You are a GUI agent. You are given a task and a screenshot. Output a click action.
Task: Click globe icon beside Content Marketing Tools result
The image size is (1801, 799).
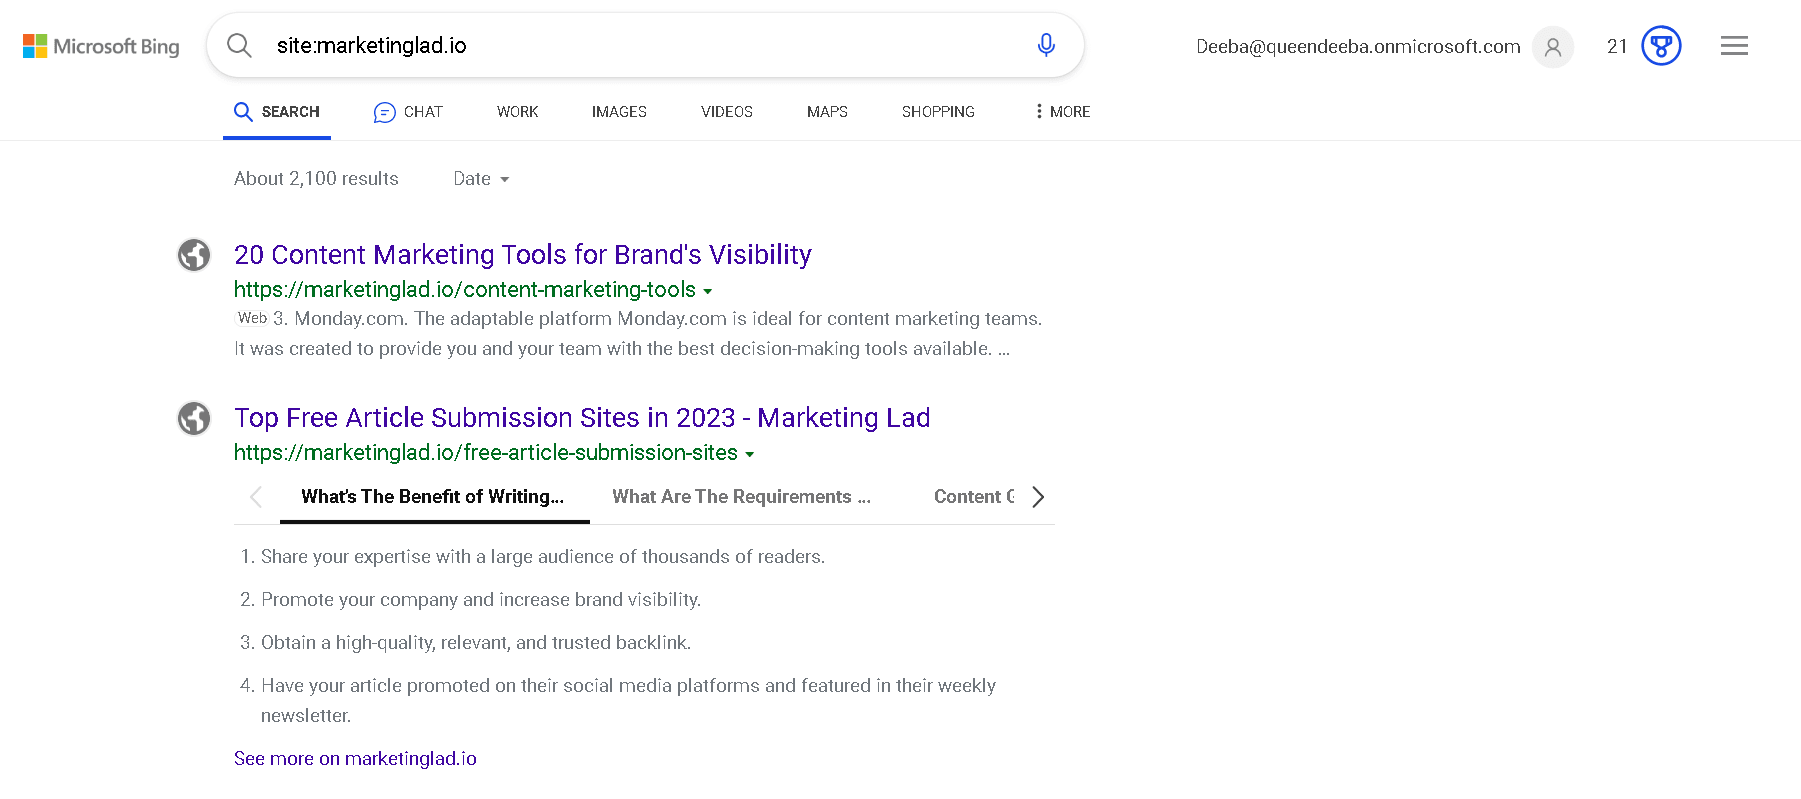[194, 255]
